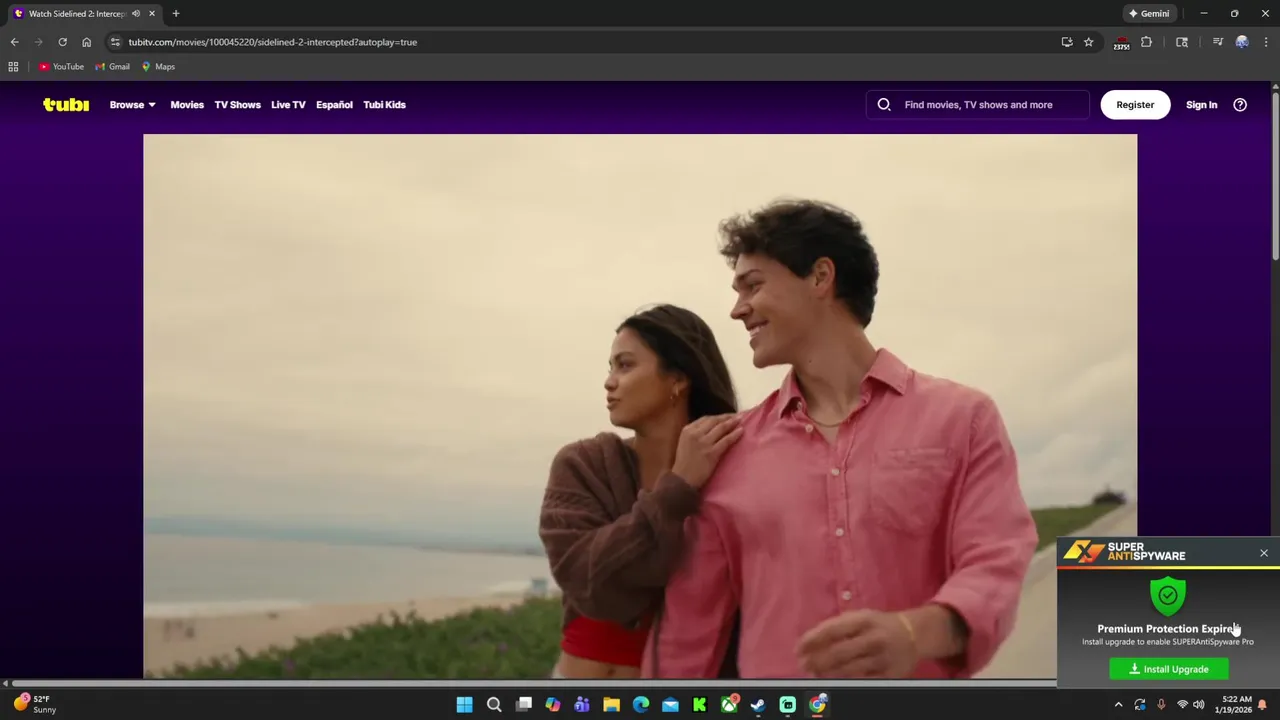Click the Sidelined 2 video player
The height and width of the screenshot is (720, 1280).
640,406
